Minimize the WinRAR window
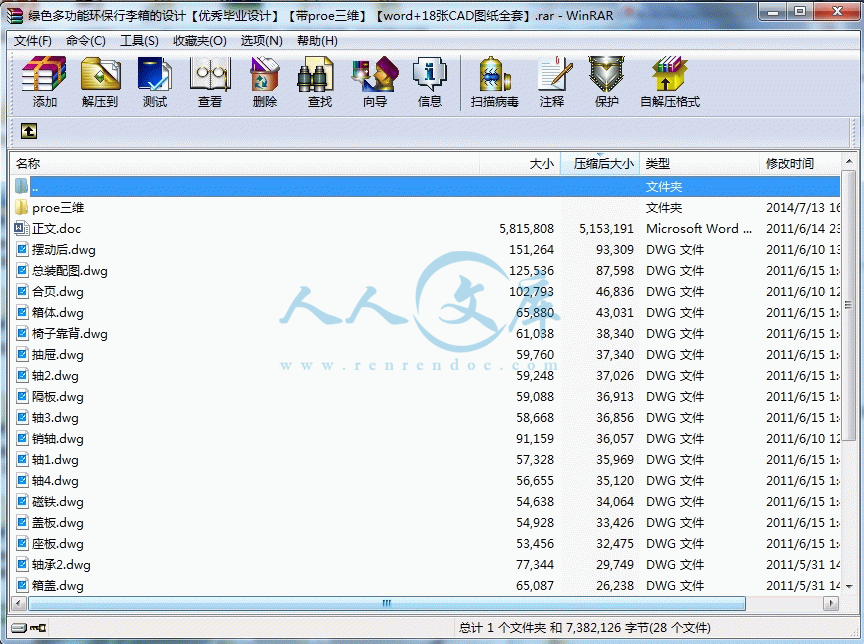 coord(773,12)
